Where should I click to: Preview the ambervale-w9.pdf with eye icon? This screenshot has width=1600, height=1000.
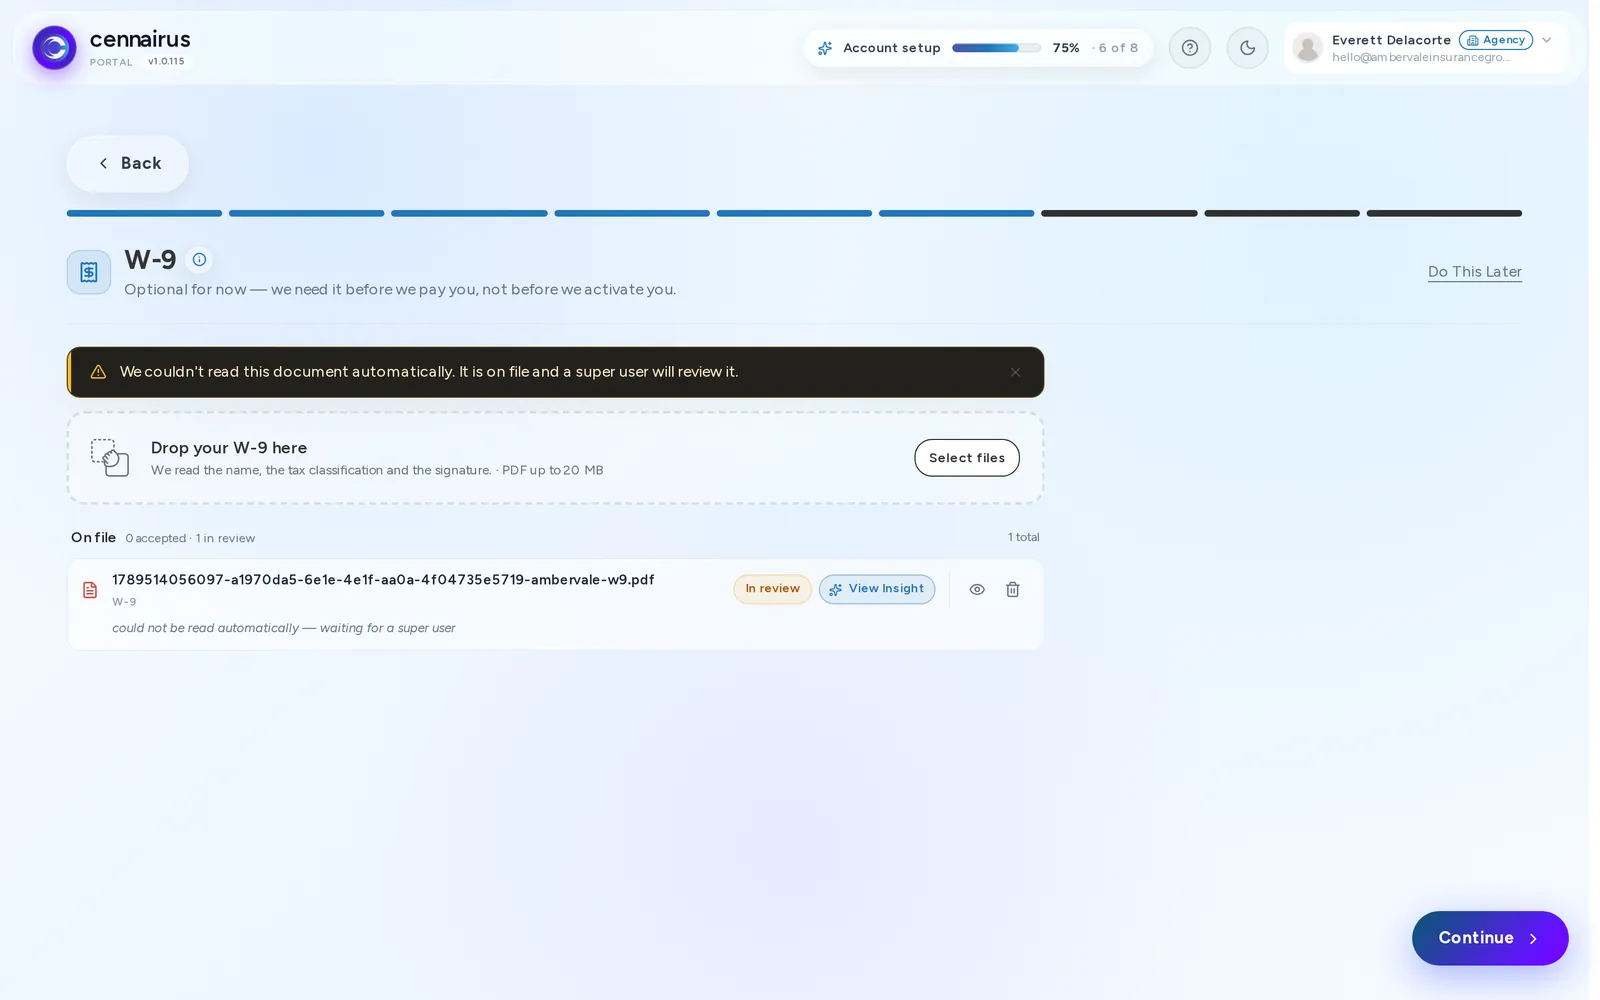(977, 590)
